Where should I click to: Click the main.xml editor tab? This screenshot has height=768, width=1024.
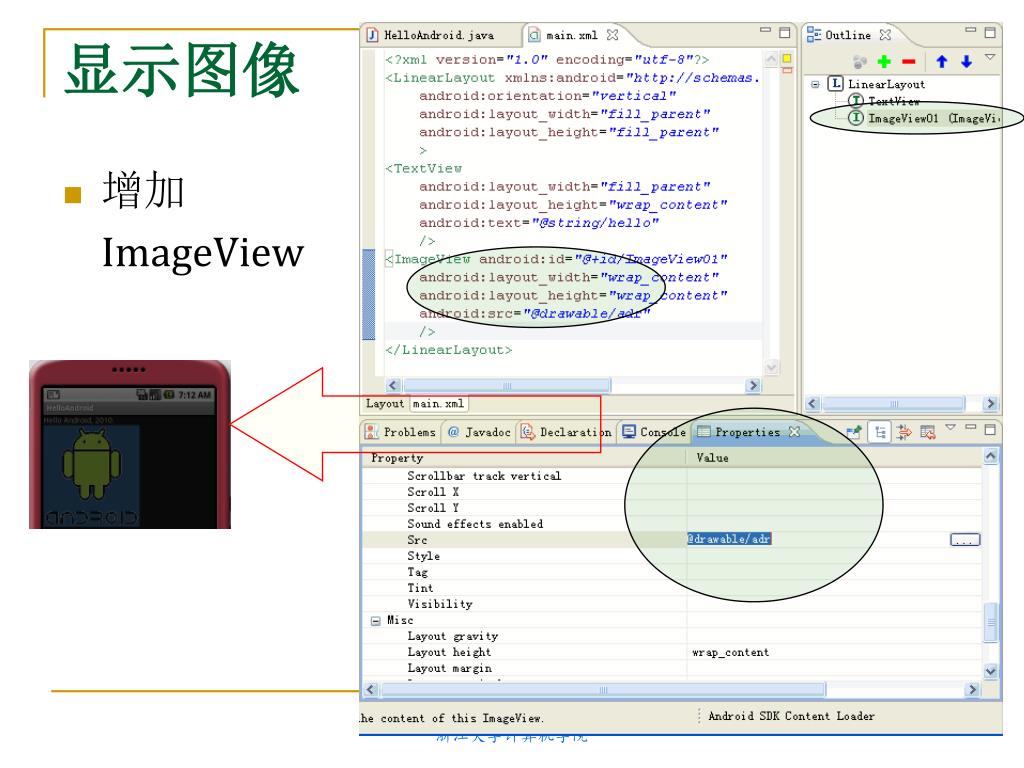571,35
